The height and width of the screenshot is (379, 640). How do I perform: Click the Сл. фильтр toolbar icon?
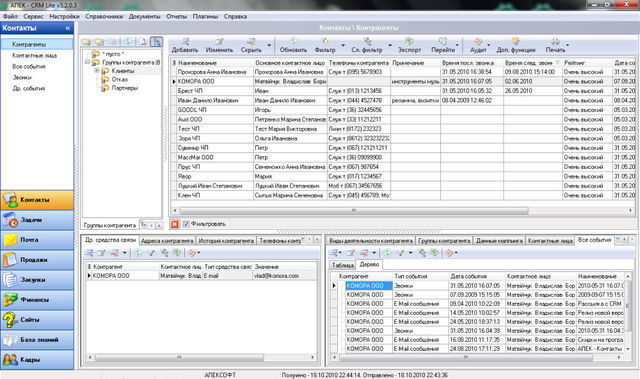point(367,42)
